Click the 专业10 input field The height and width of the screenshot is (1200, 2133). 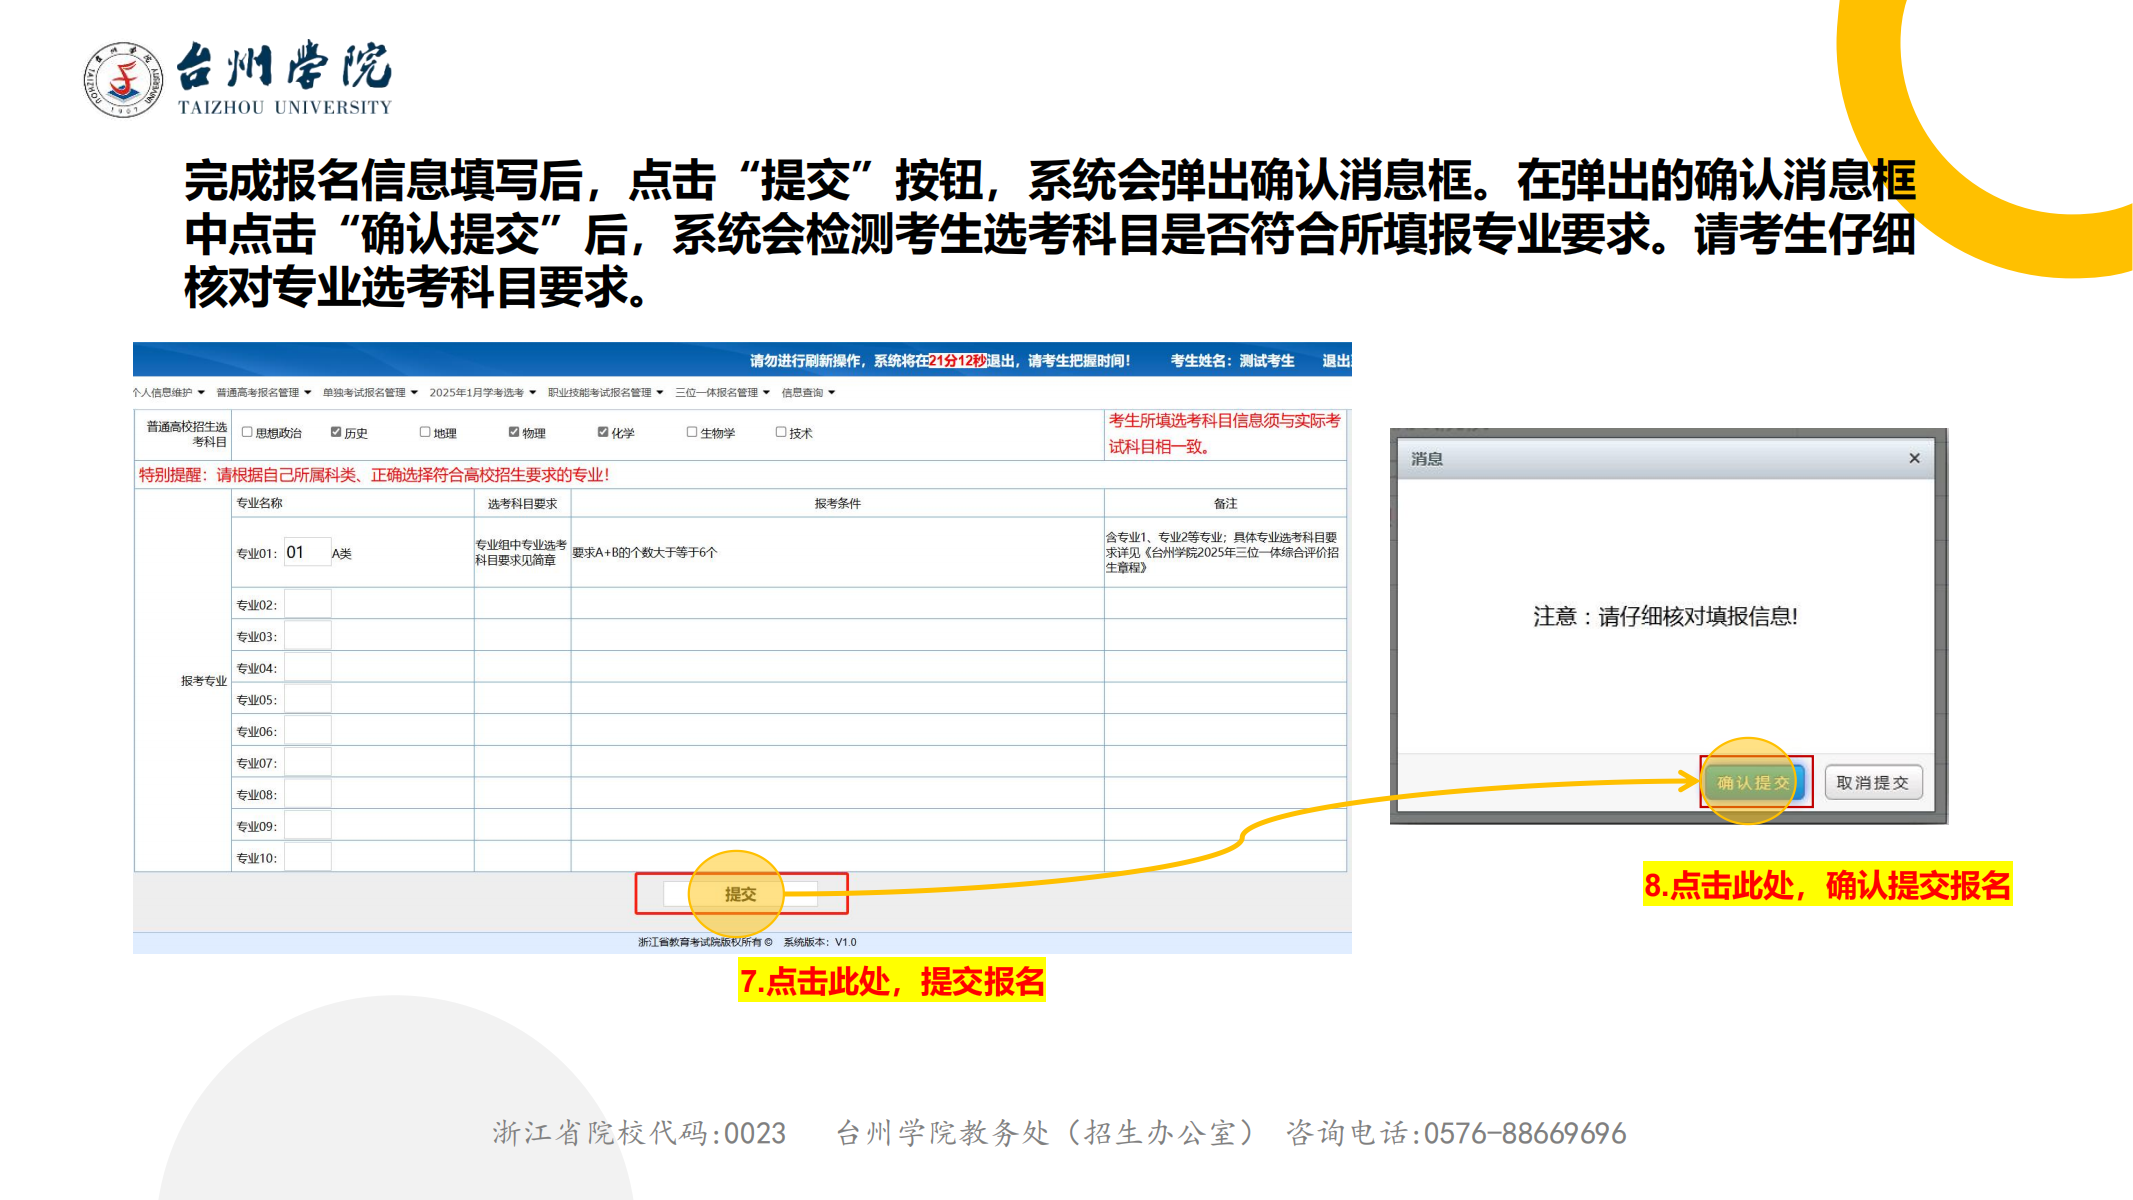tap(307, 857)
